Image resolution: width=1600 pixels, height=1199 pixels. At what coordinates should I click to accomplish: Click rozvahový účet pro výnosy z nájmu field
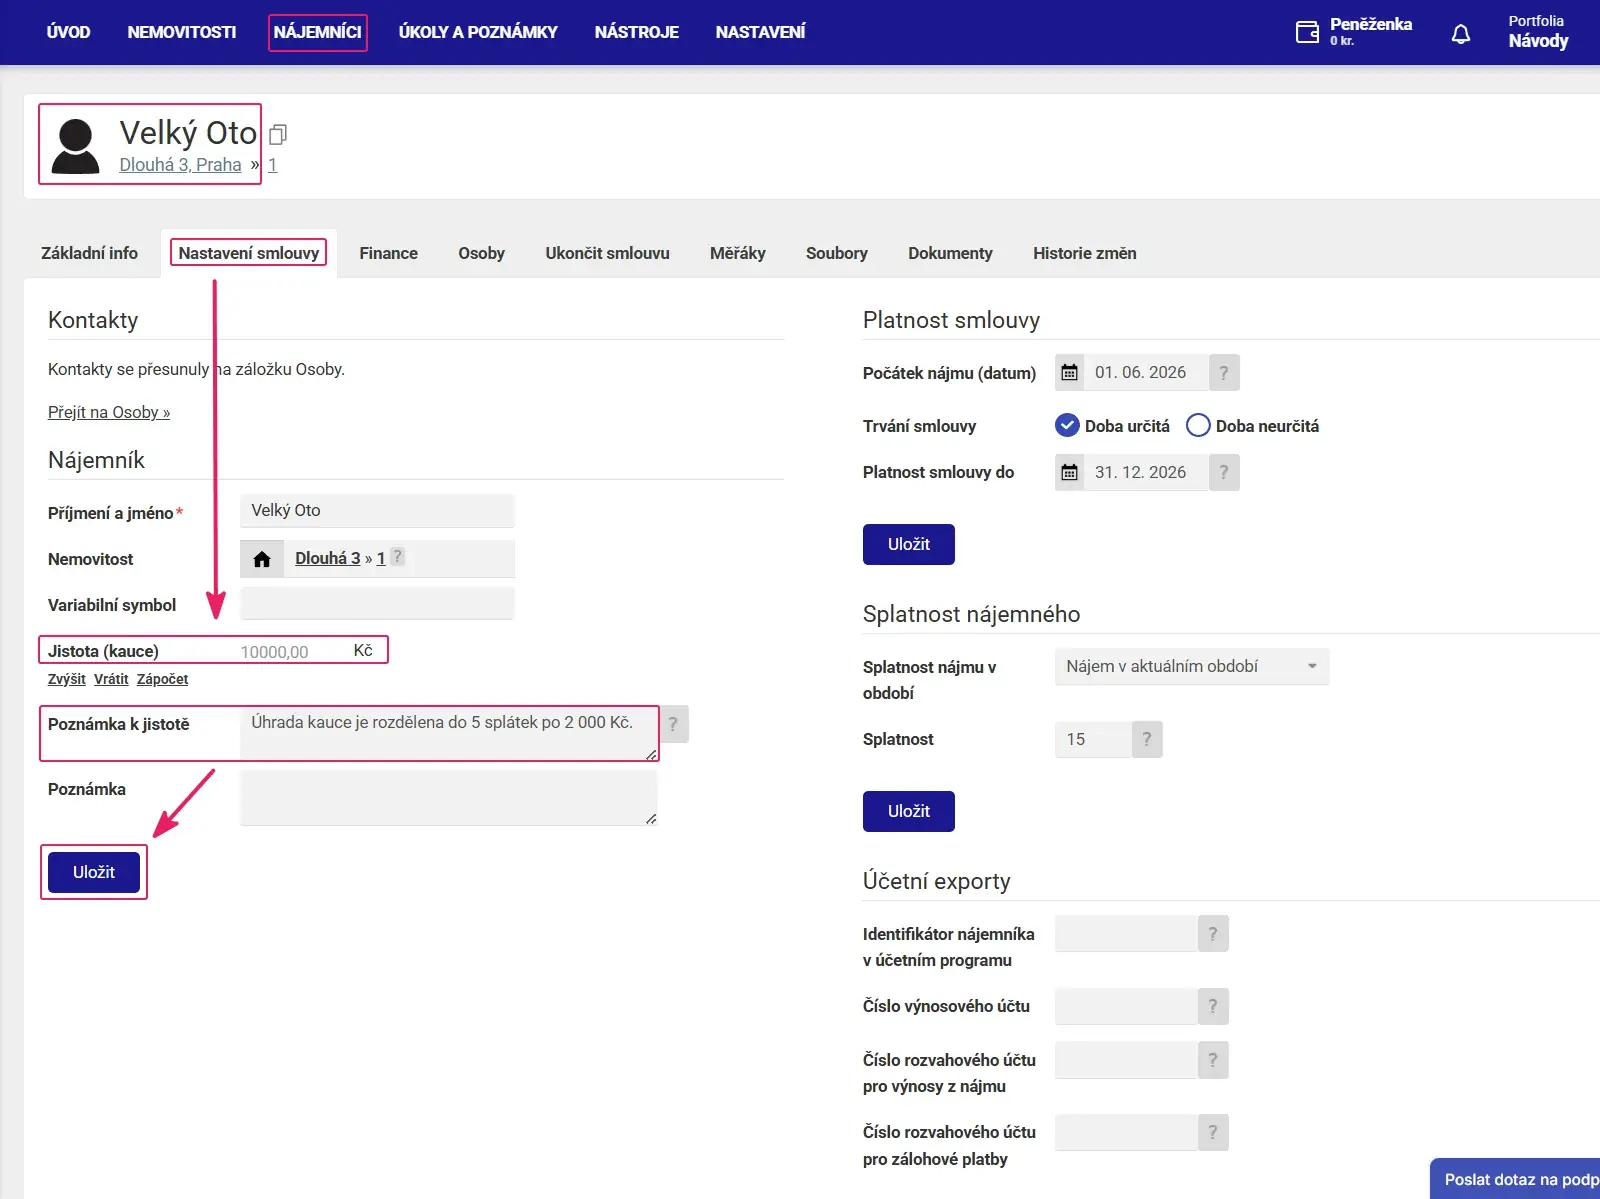pos(1126,1060)
